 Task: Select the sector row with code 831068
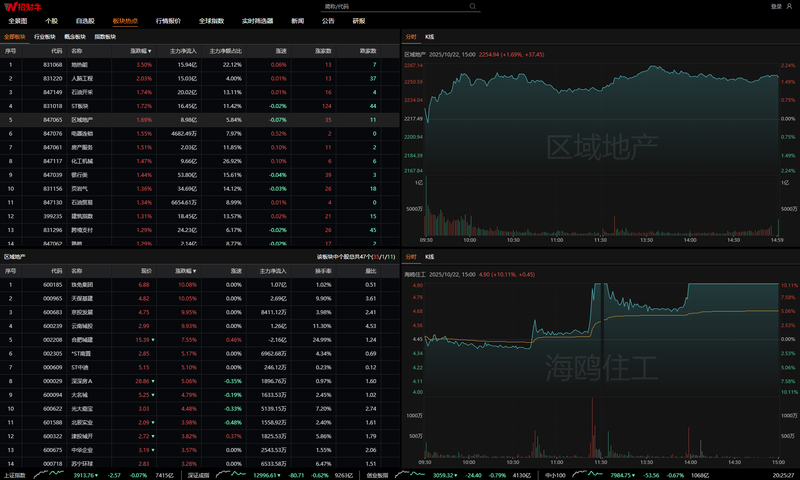(199, 65)
